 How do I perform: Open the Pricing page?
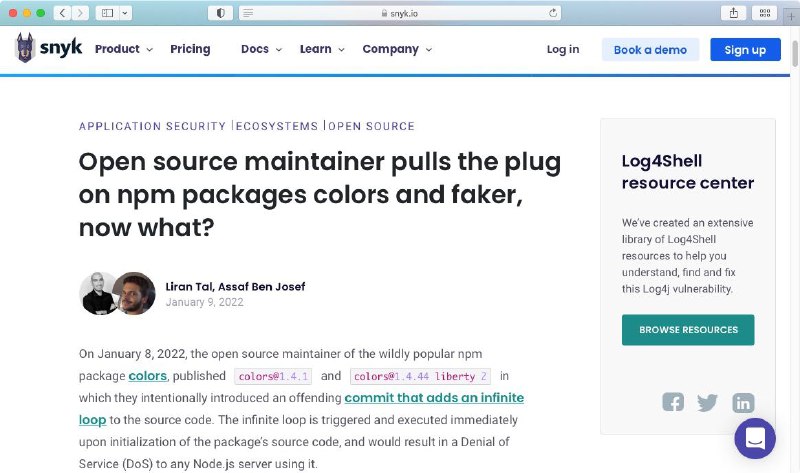pyautogui.click(x=190, y=49)
